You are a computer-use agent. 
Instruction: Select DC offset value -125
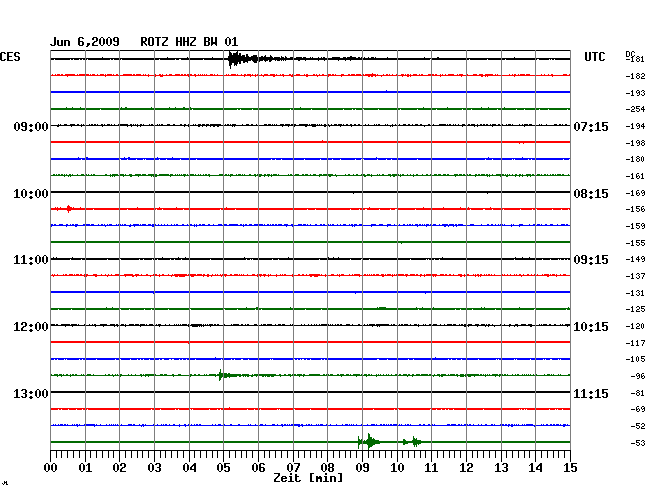pos(635,309)
